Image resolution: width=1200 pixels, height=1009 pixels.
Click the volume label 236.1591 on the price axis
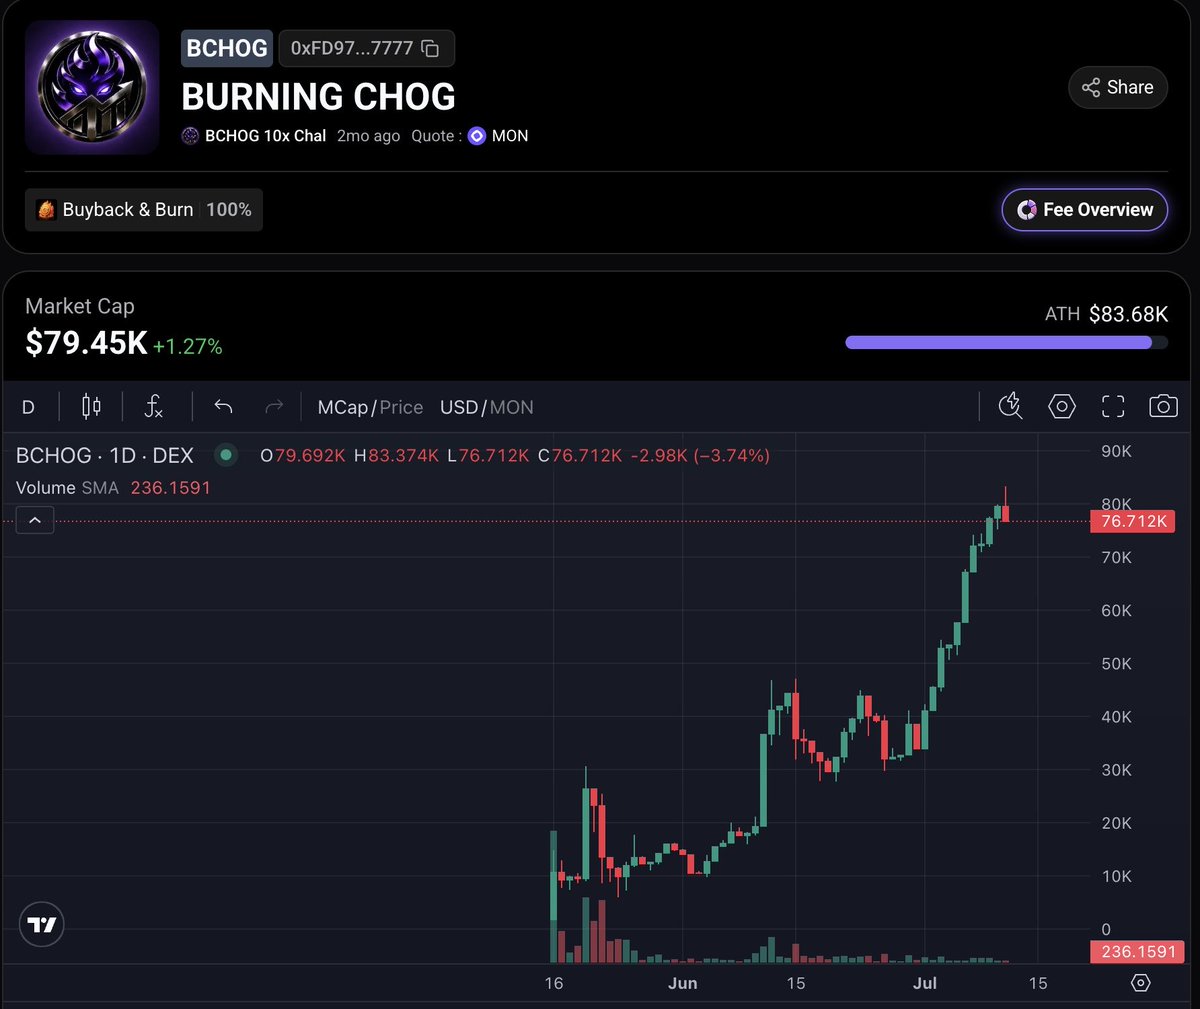[x=1138, y=952]
